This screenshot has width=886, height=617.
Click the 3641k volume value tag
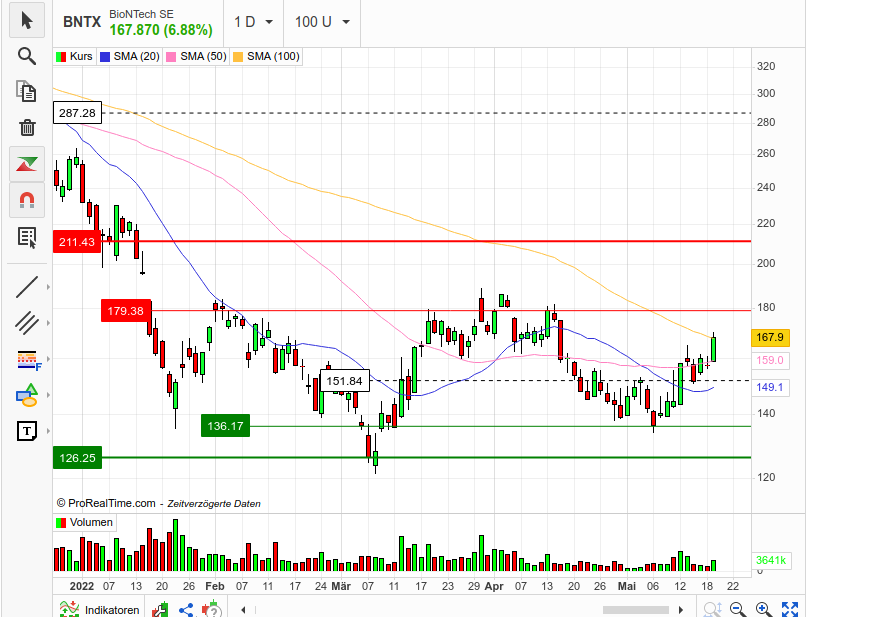tap(771, 560)
